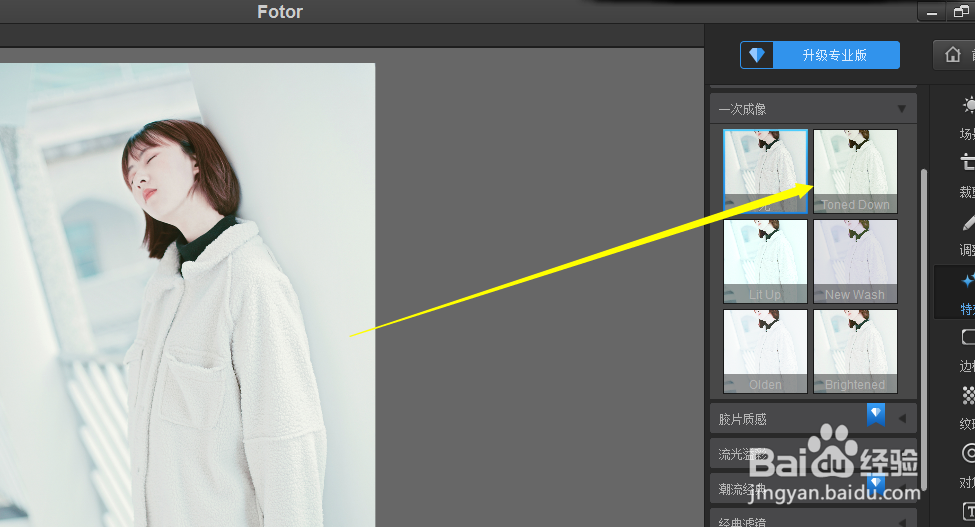Click the 一次成像 category arrow

[902, 109]
